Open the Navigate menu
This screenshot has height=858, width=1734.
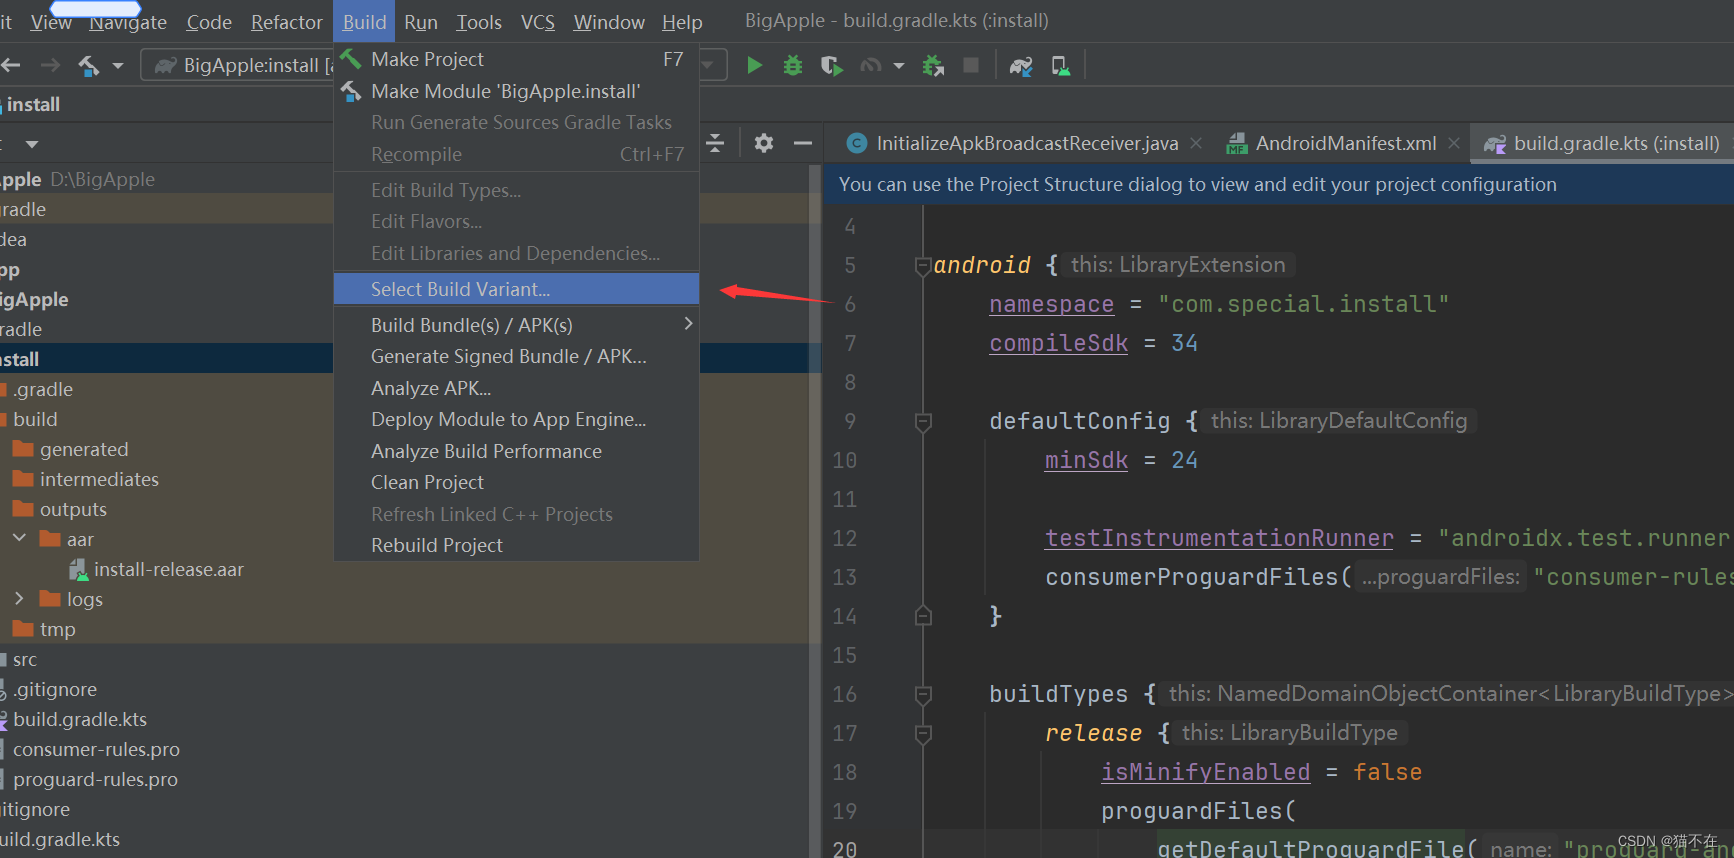(x=128, y=22)
